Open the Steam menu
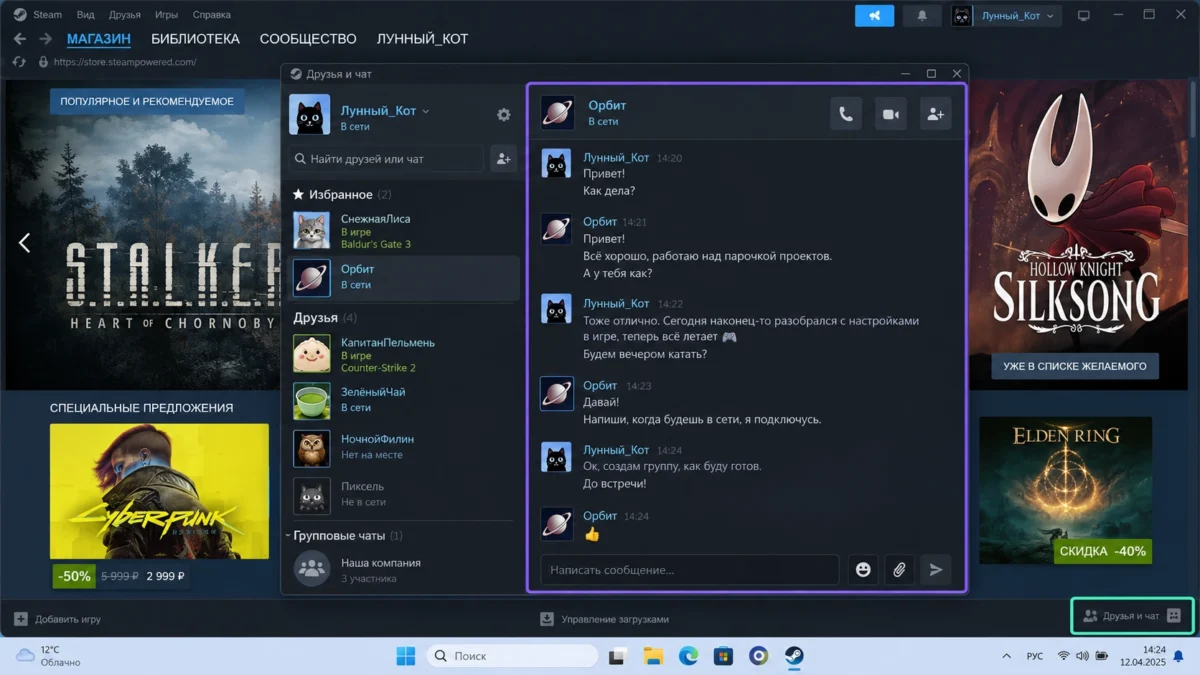 (x=47, y=15)
